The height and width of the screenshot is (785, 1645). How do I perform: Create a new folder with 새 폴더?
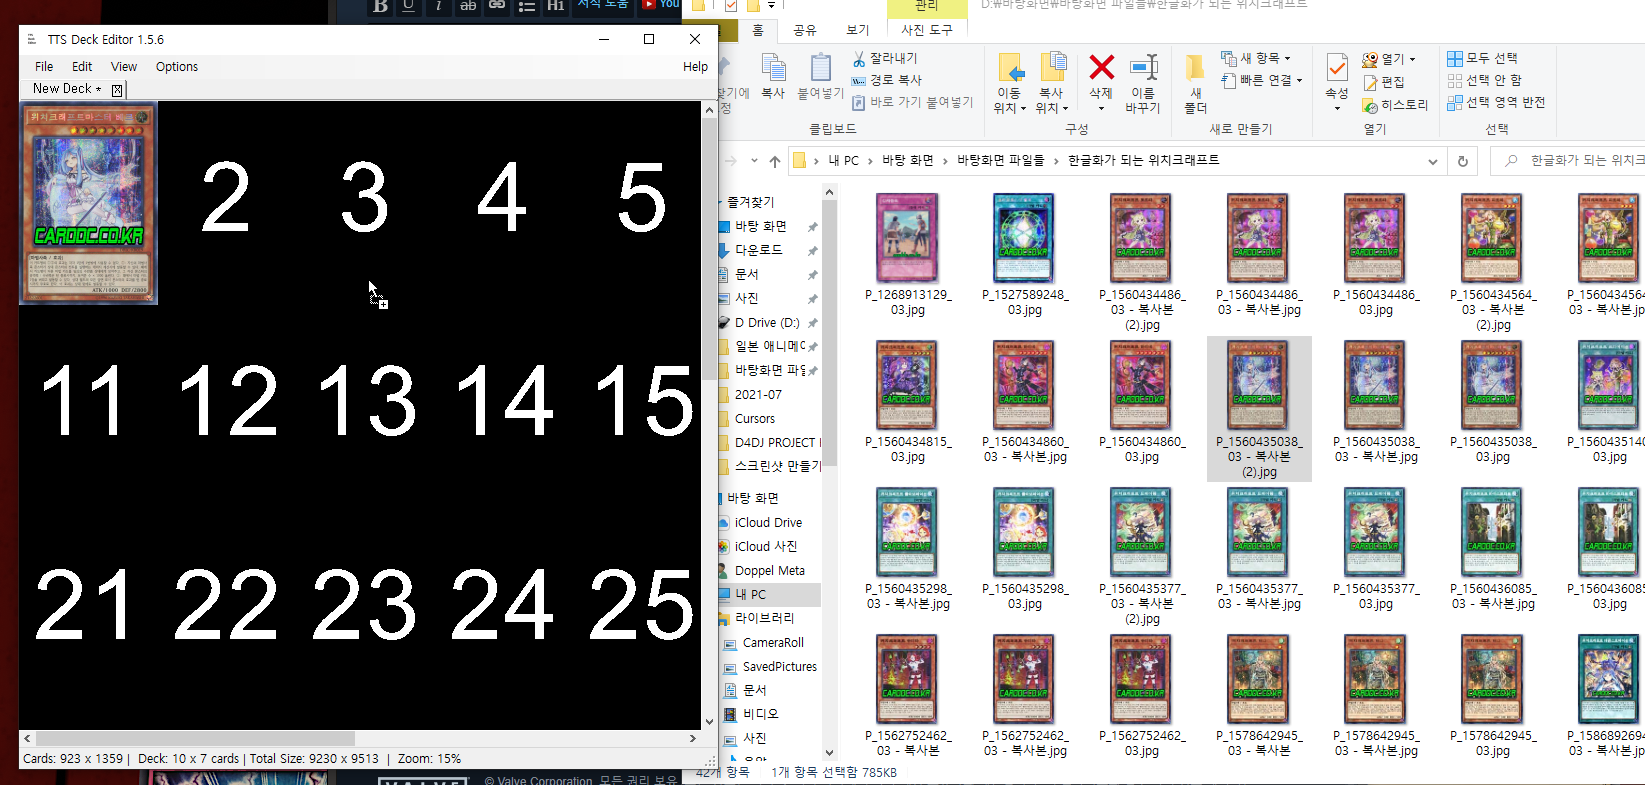point(1195,84)
